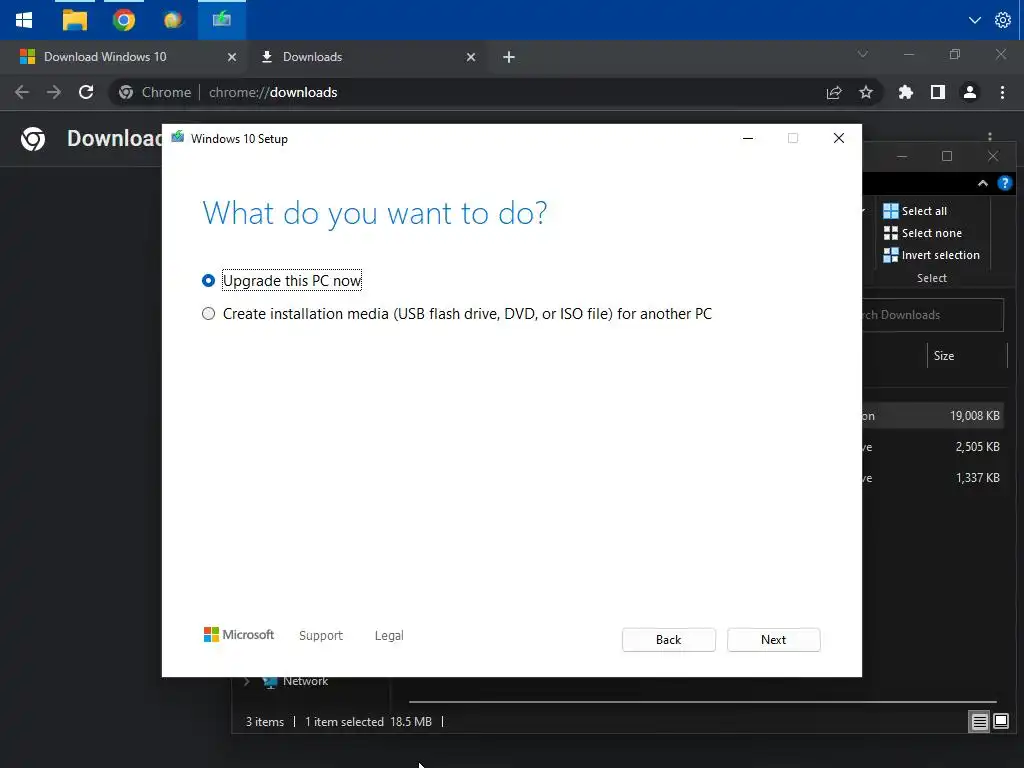Open the settings gear at top right

click(1002, 20)
